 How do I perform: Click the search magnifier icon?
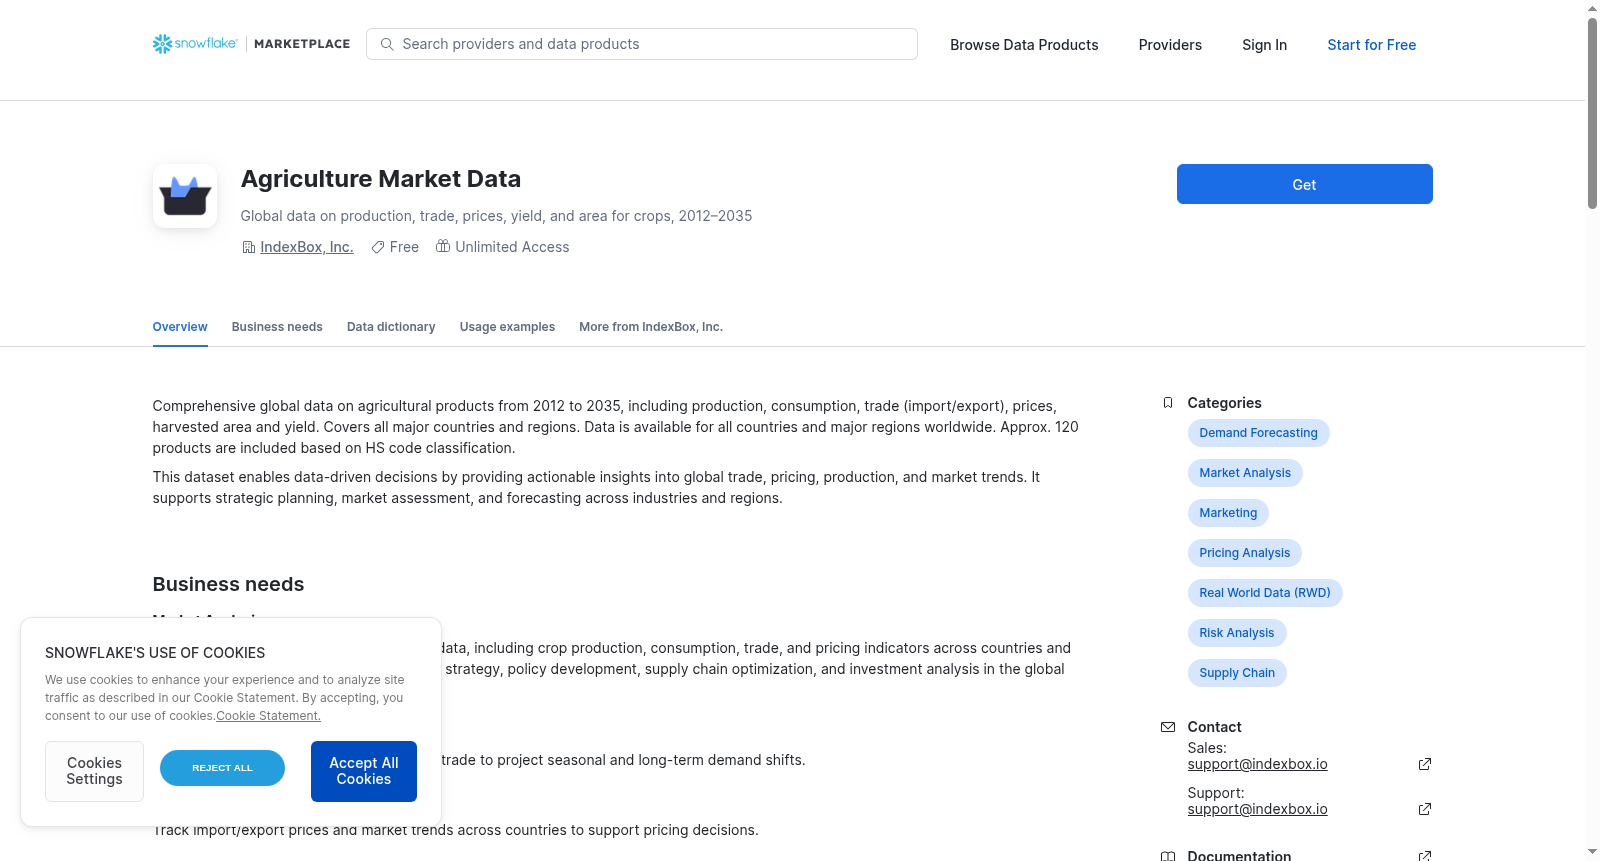pyautogui.click(x=387, y=44)
